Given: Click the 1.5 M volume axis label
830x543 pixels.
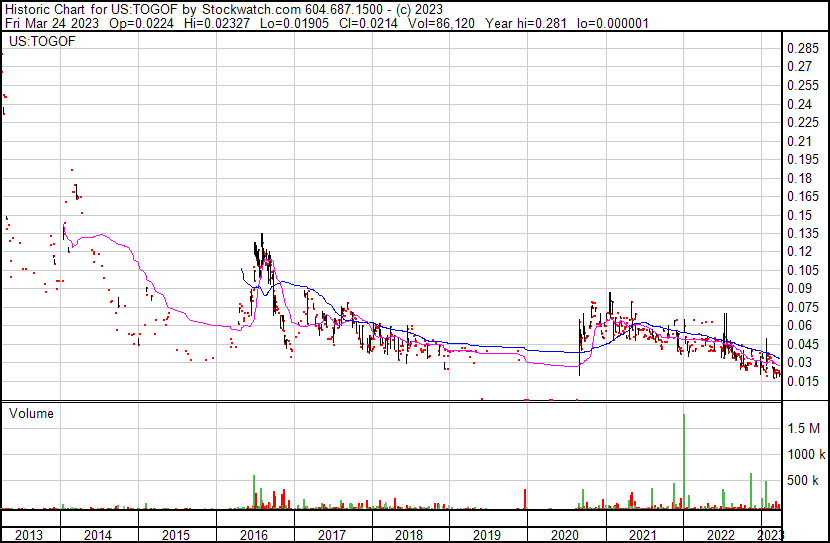Looking at the screenshot, I should 804,428.
